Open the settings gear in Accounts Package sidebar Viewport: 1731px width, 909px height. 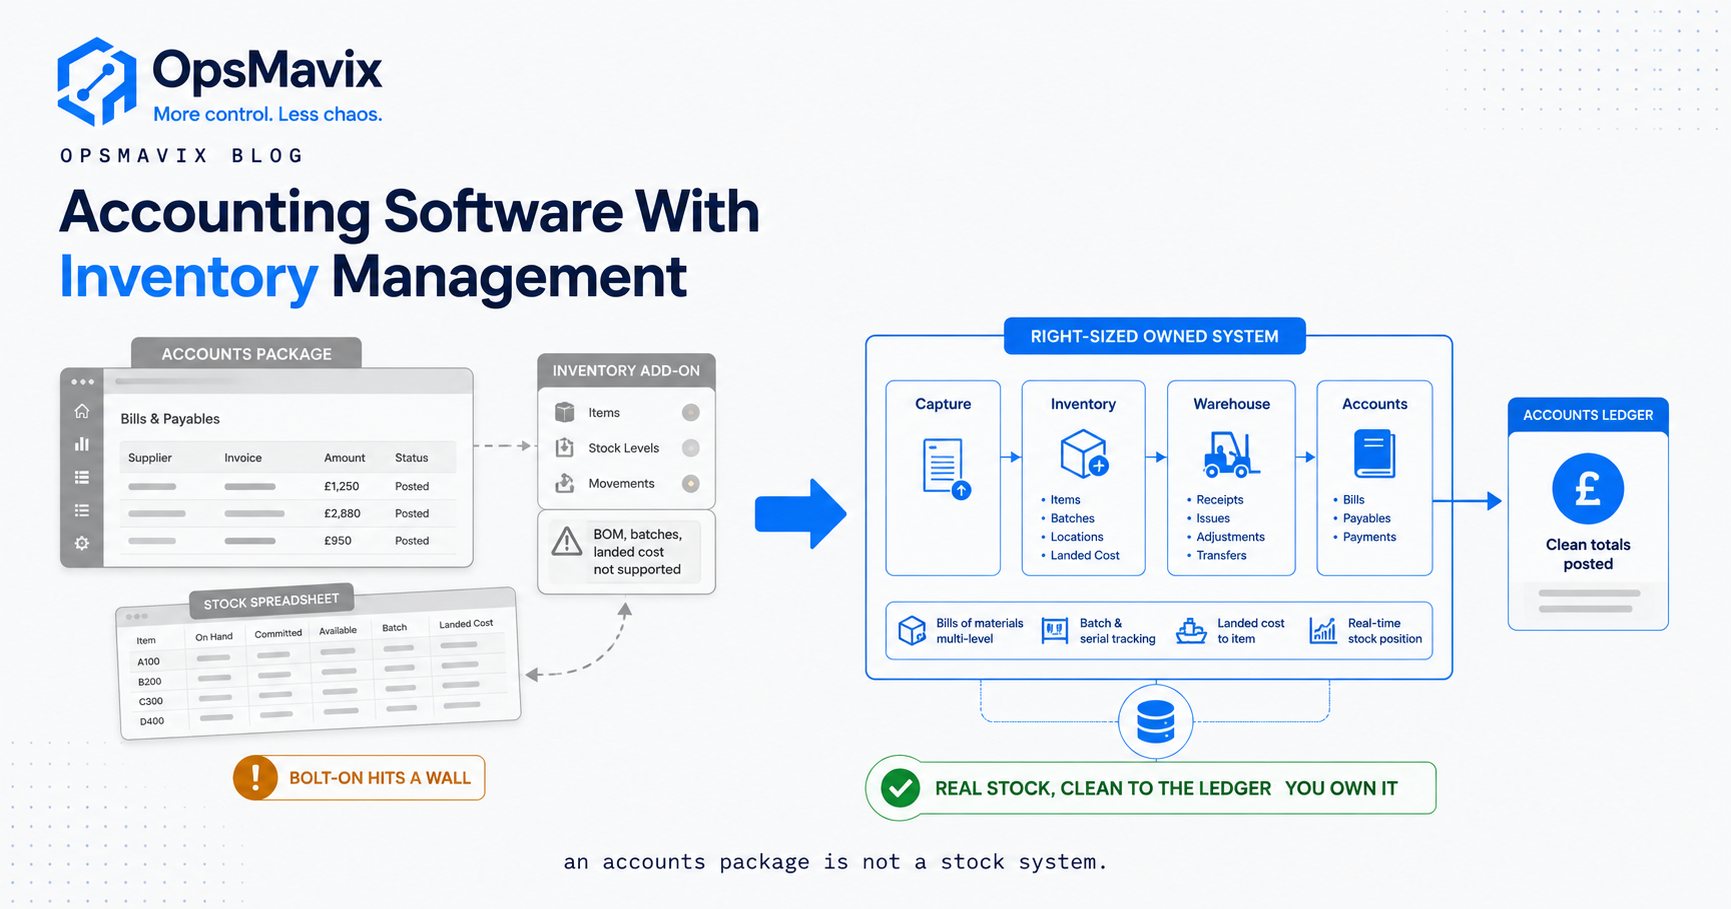pyautogui.click(x=82, y=543)
